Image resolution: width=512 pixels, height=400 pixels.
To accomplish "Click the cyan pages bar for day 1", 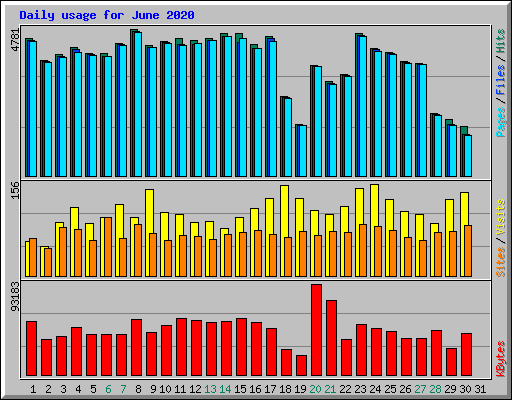I will pyautogui.click(x=33, y=109).
